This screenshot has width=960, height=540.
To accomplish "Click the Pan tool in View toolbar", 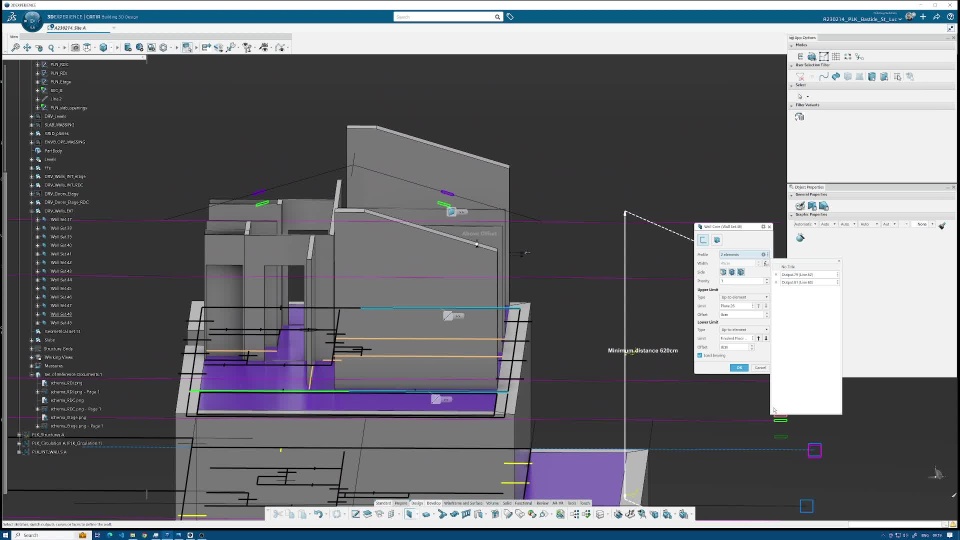I will point(27,47).
